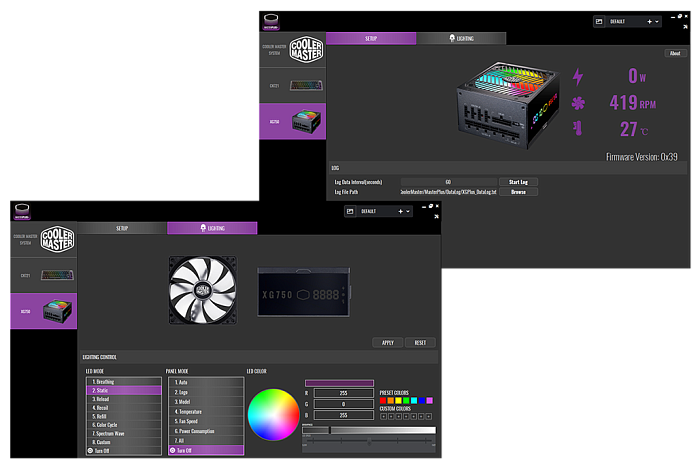Click the B value field
This screenshot has width=700, height=476.
(344, 415)
